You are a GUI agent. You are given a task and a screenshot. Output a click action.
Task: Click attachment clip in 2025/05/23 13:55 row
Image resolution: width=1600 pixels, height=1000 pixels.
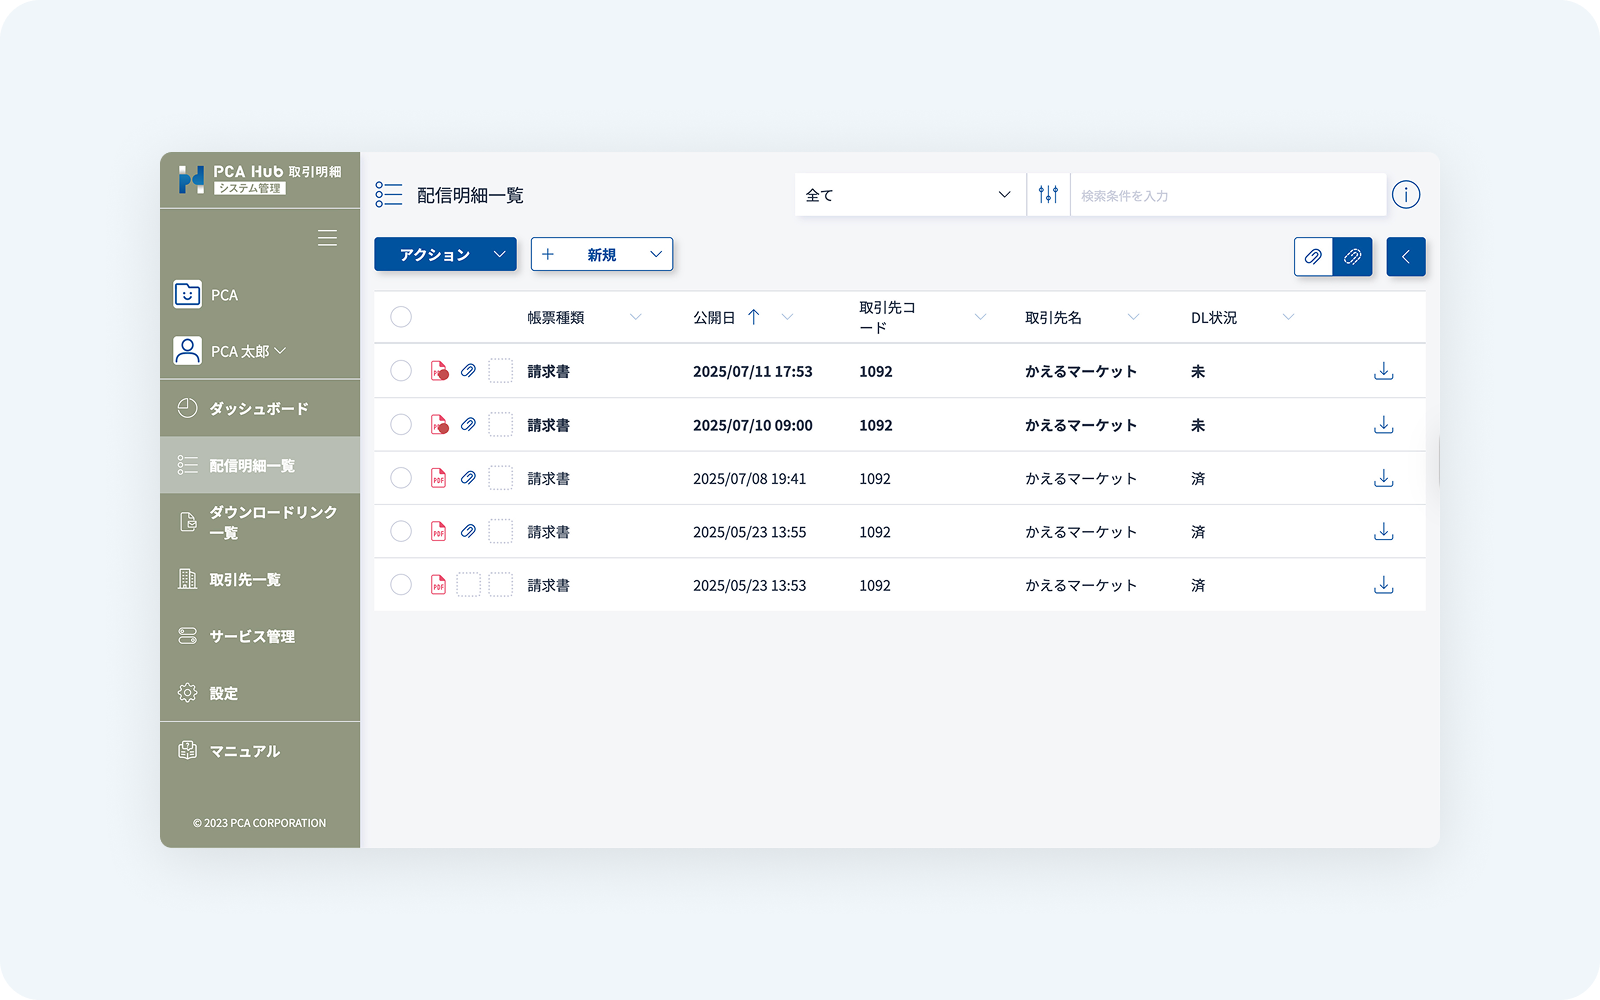[468, 531]
